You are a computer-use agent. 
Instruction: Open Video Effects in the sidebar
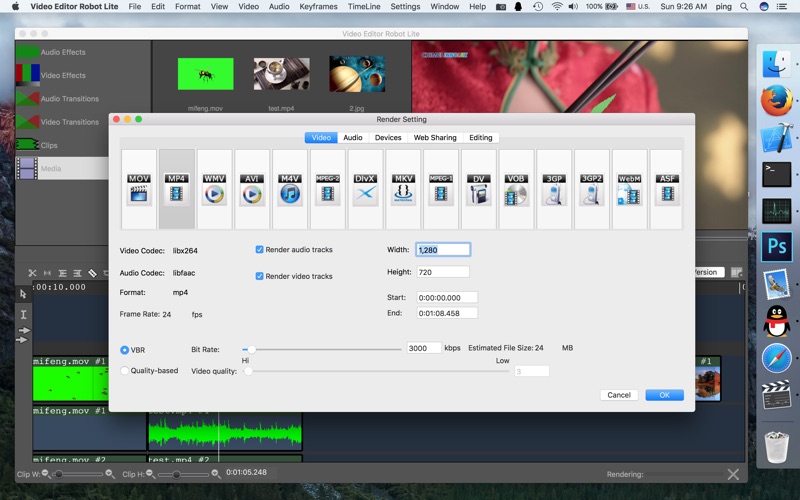63,75
